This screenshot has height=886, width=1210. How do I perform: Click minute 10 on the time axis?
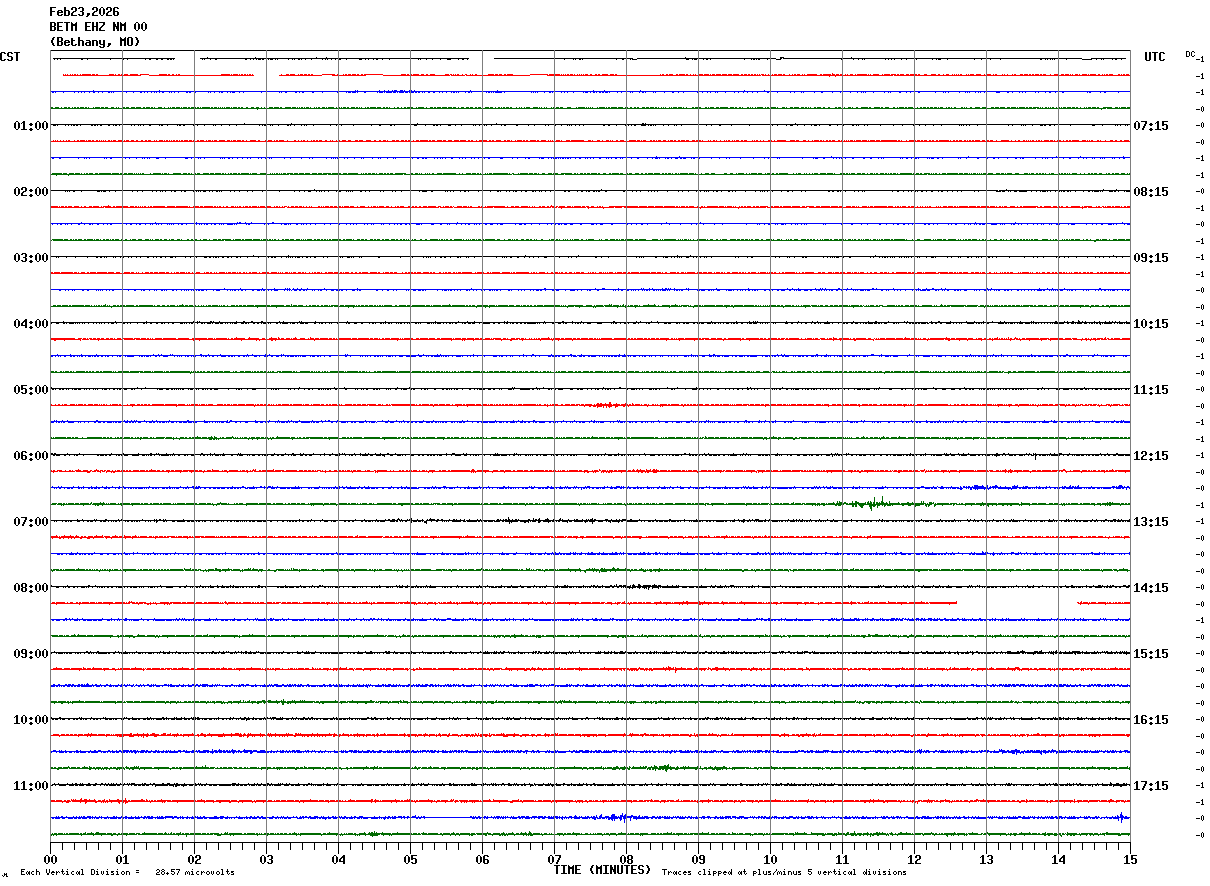770,859
